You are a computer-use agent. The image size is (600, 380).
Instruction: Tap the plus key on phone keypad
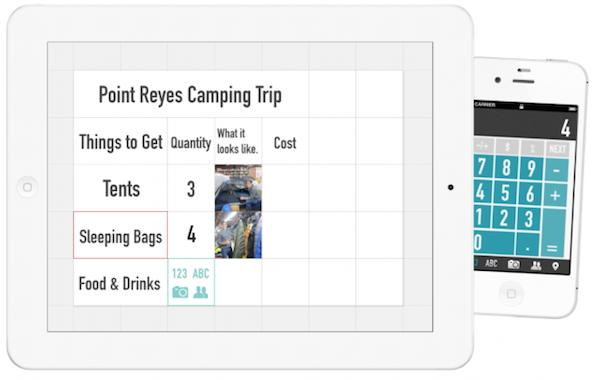(555, 195)
